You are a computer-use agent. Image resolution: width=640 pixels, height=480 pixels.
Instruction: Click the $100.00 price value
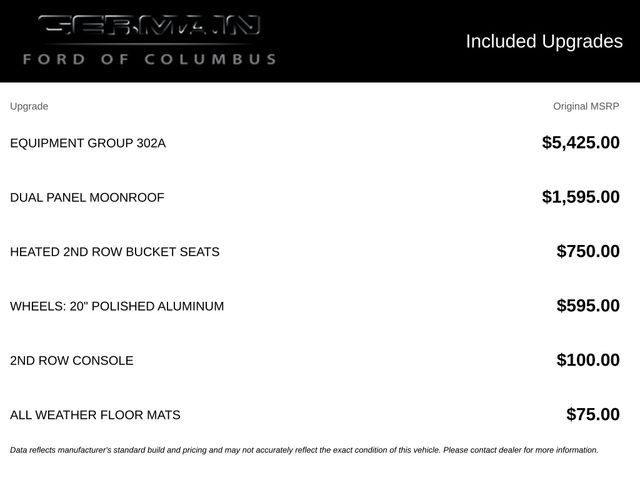tap(588, 360)
